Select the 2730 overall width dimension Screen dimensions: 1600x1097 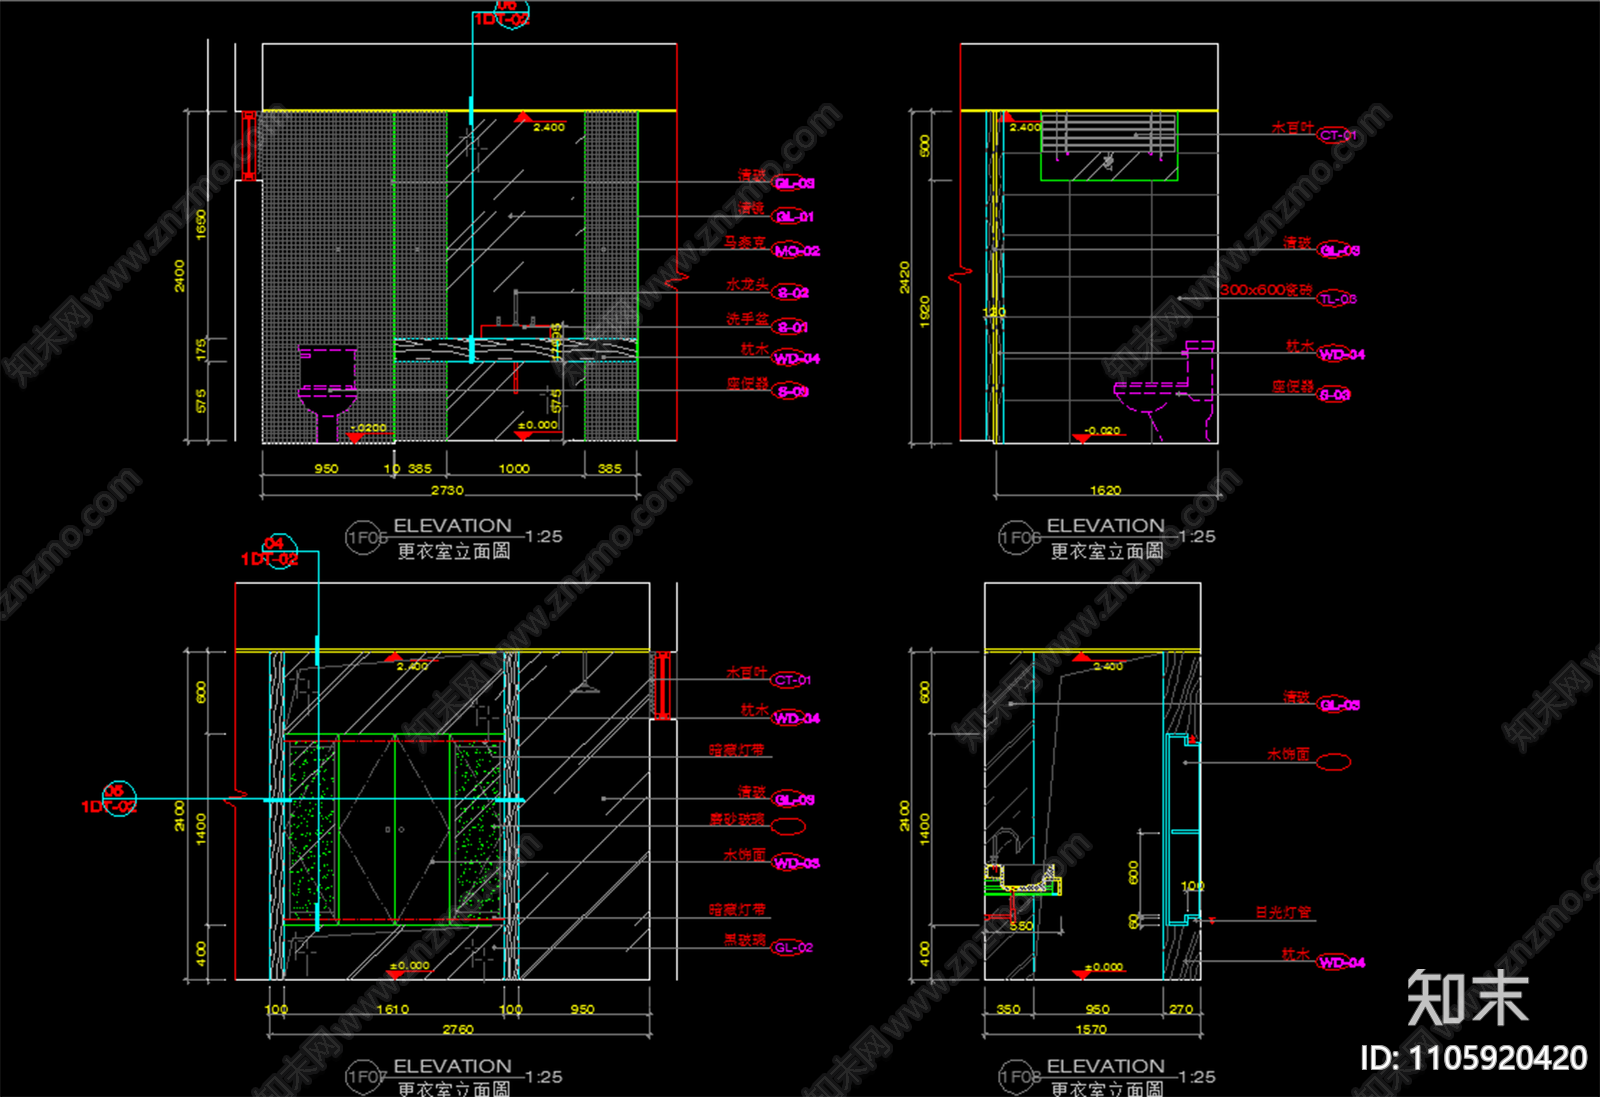click(447, 490)
